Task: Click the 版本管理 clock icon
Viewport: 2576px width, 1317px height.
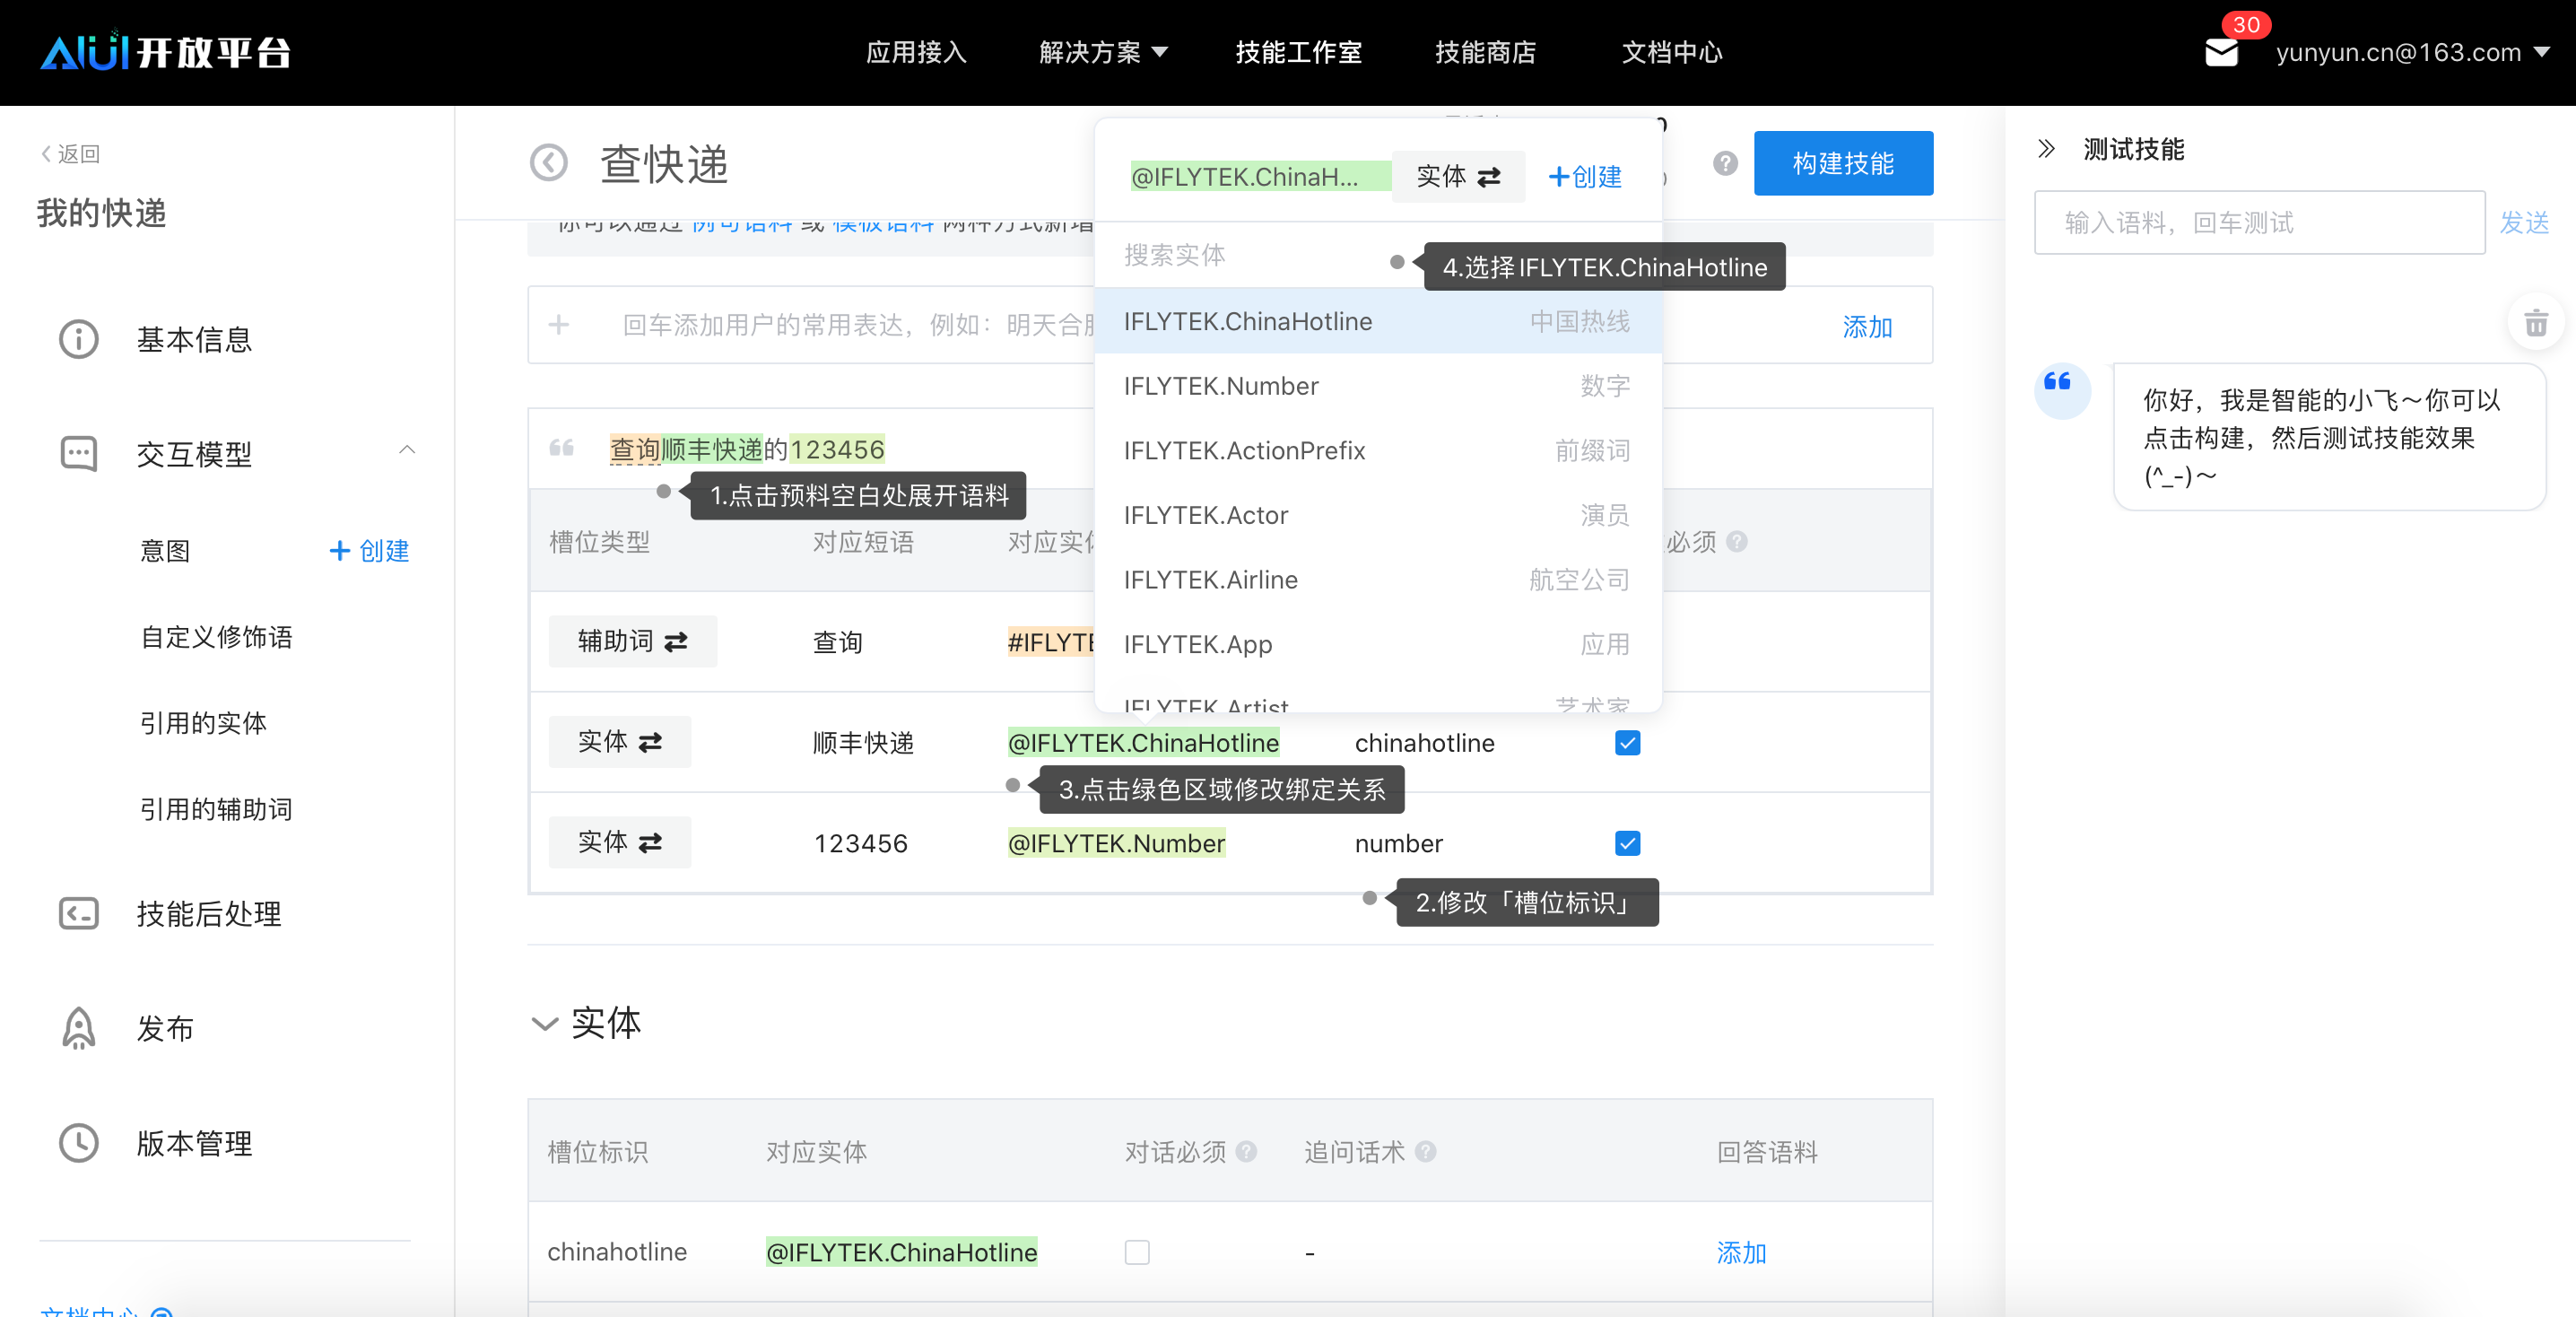Action: tap(78, 1143)
